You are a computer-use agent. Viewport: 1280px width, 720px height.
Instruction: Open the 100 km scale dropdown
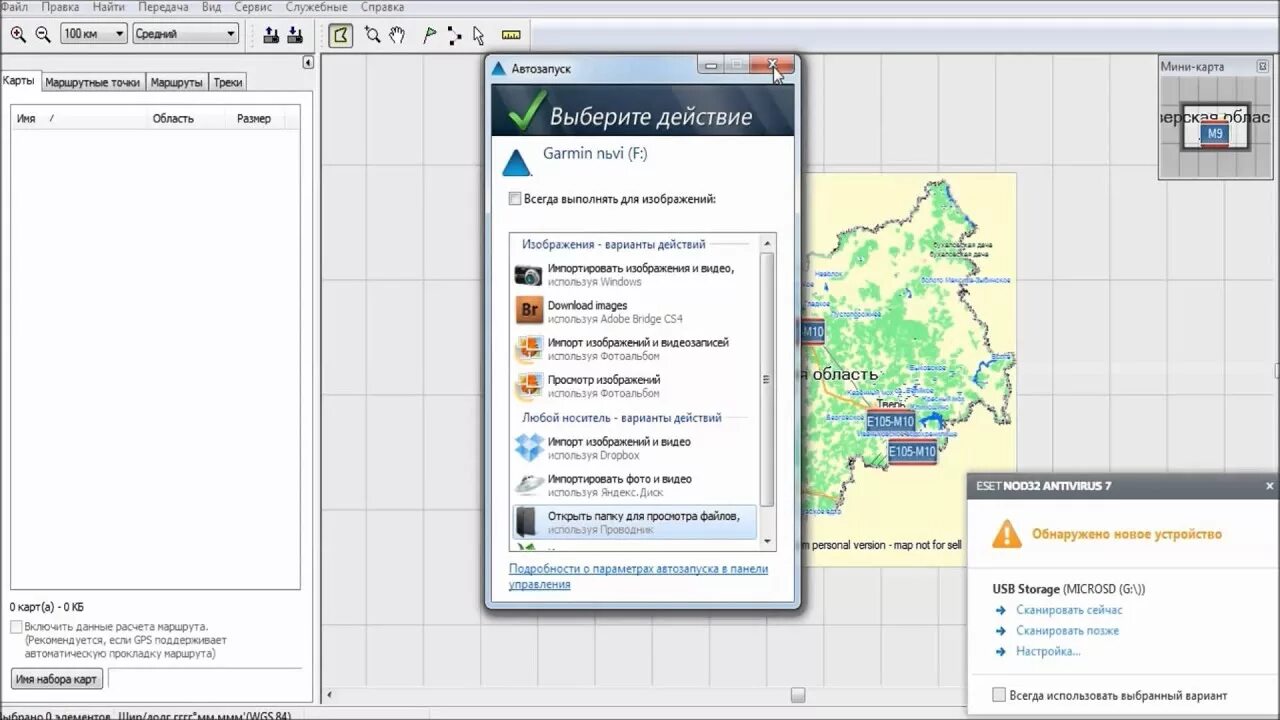point(94,34)
